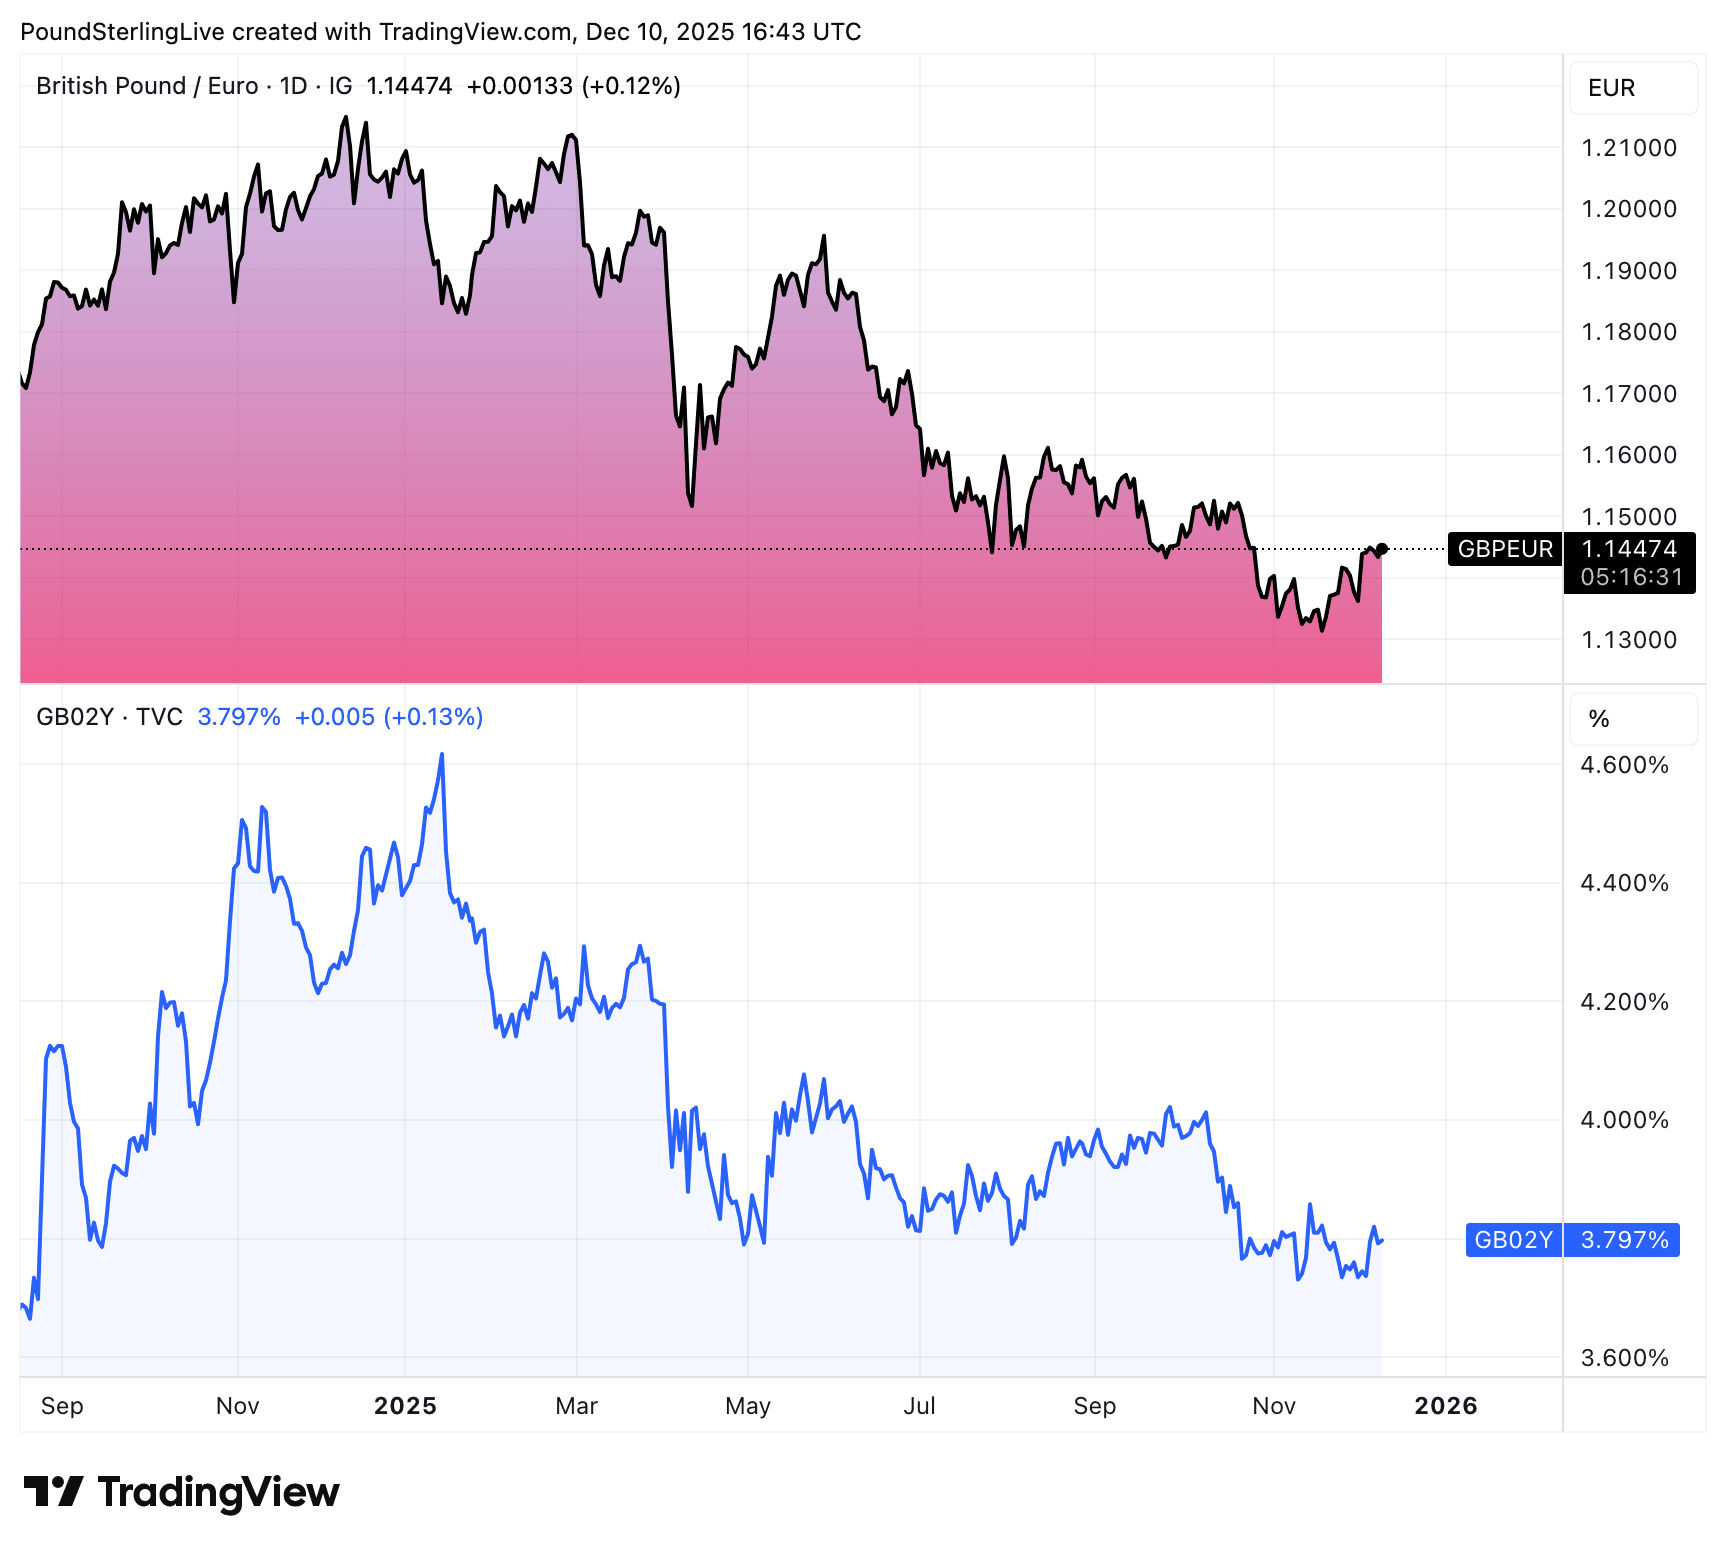Select the Mar marker on time axis
The width and height of the screenshot is (1726, 1552).
(576, 1406)
